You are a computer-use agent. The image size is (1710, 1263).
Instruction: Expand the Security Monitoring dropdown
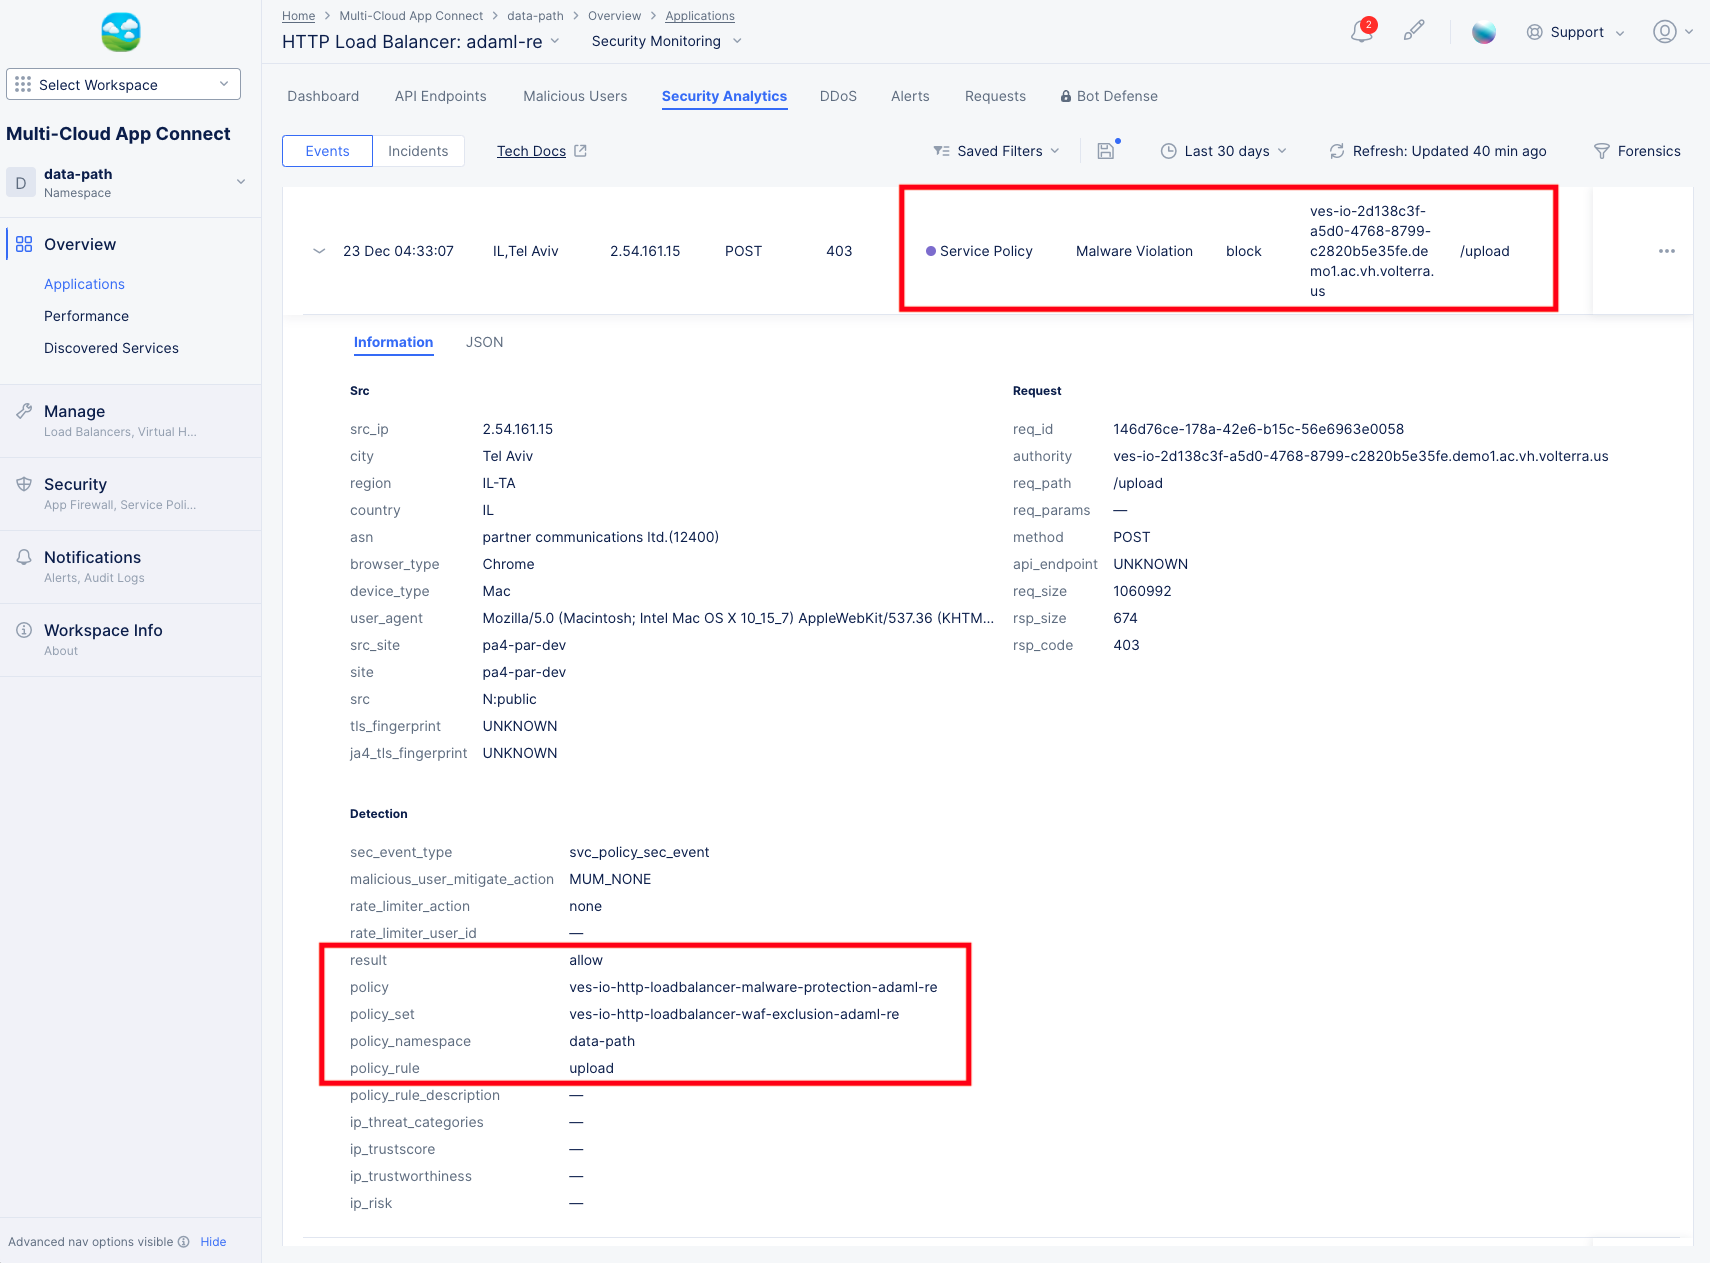click(x=665, y=41)
